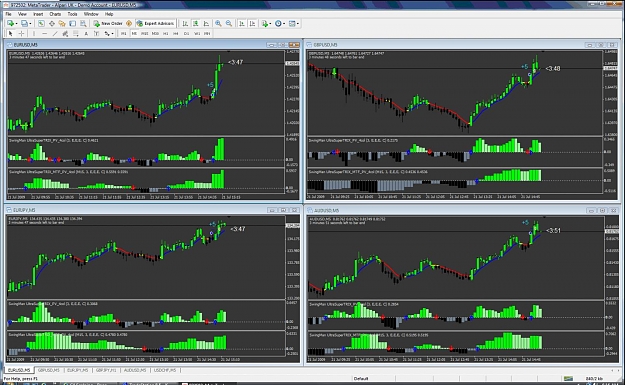Image resolution: width=625 pixels, height=385 pixels.
Task: Toggle Auto Scroll for the chart
Action: tap(242, 24)
